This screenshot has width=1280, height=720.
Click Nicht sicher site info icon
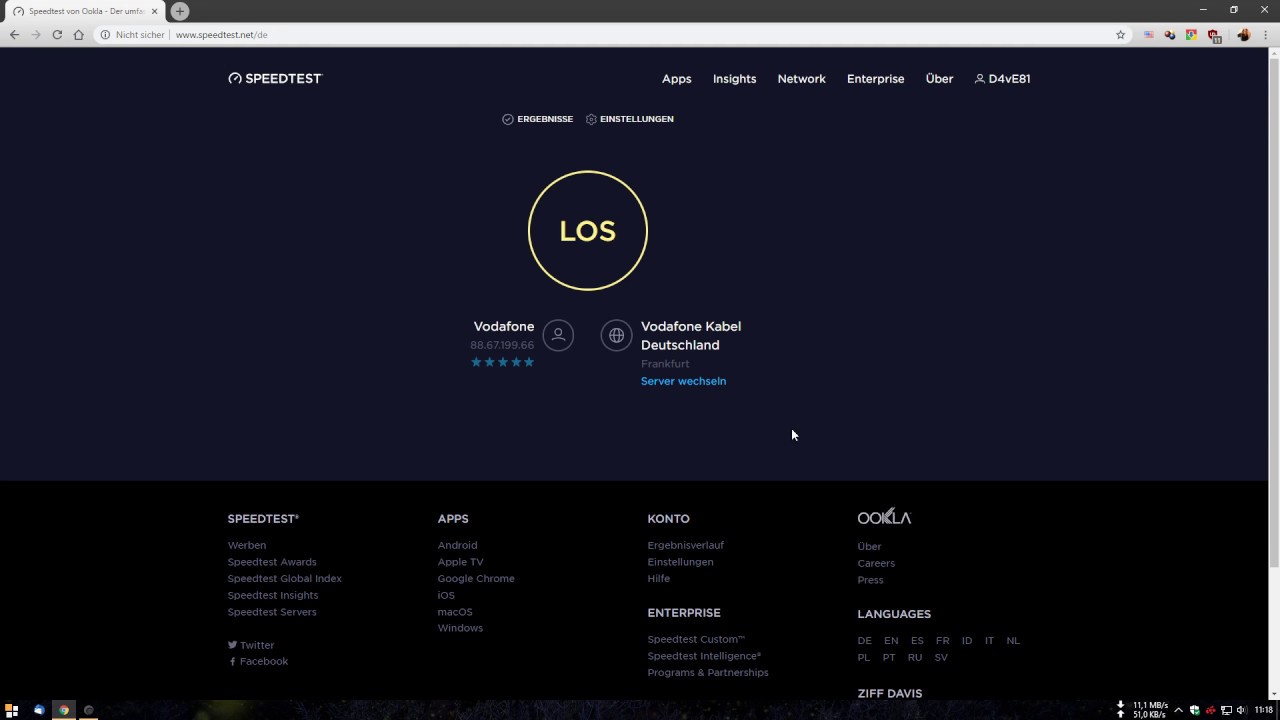click(105, 34)
